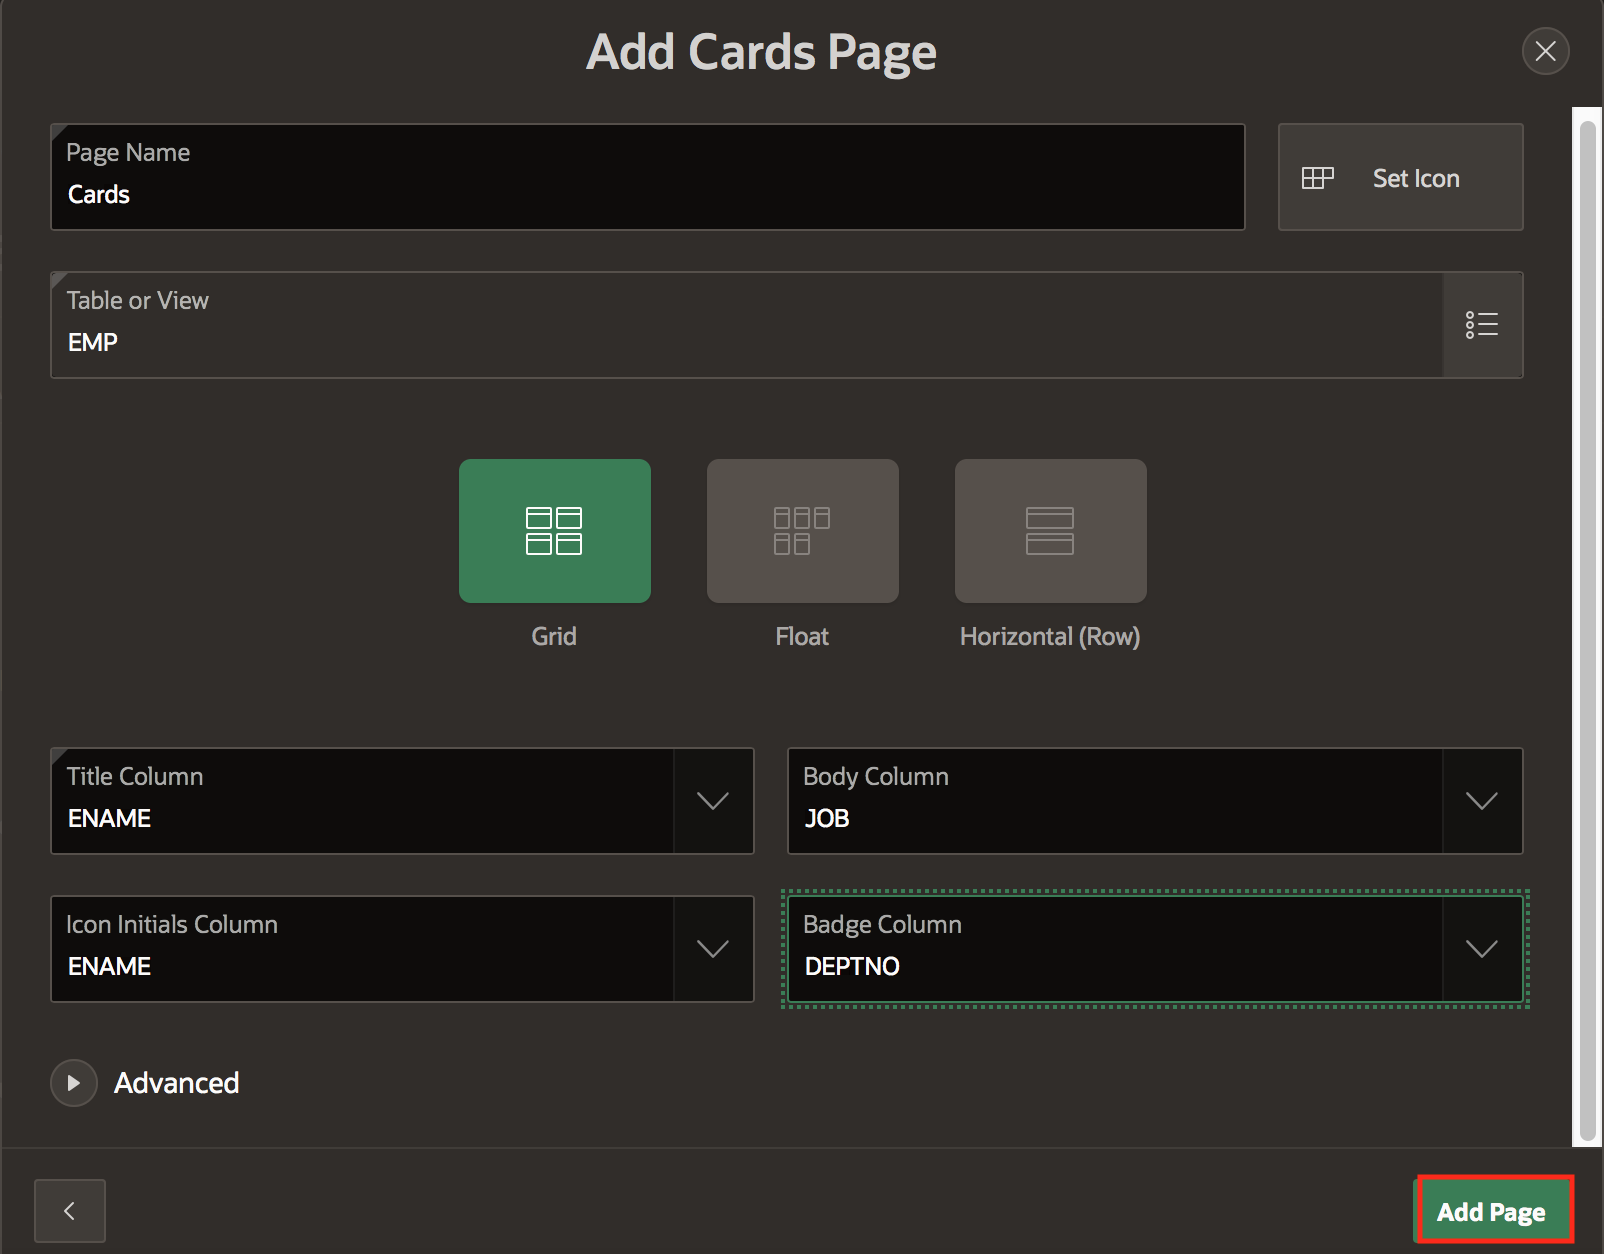Click the Table or View EMP field
This screenshot has height=1254, width=1604.
746,342
